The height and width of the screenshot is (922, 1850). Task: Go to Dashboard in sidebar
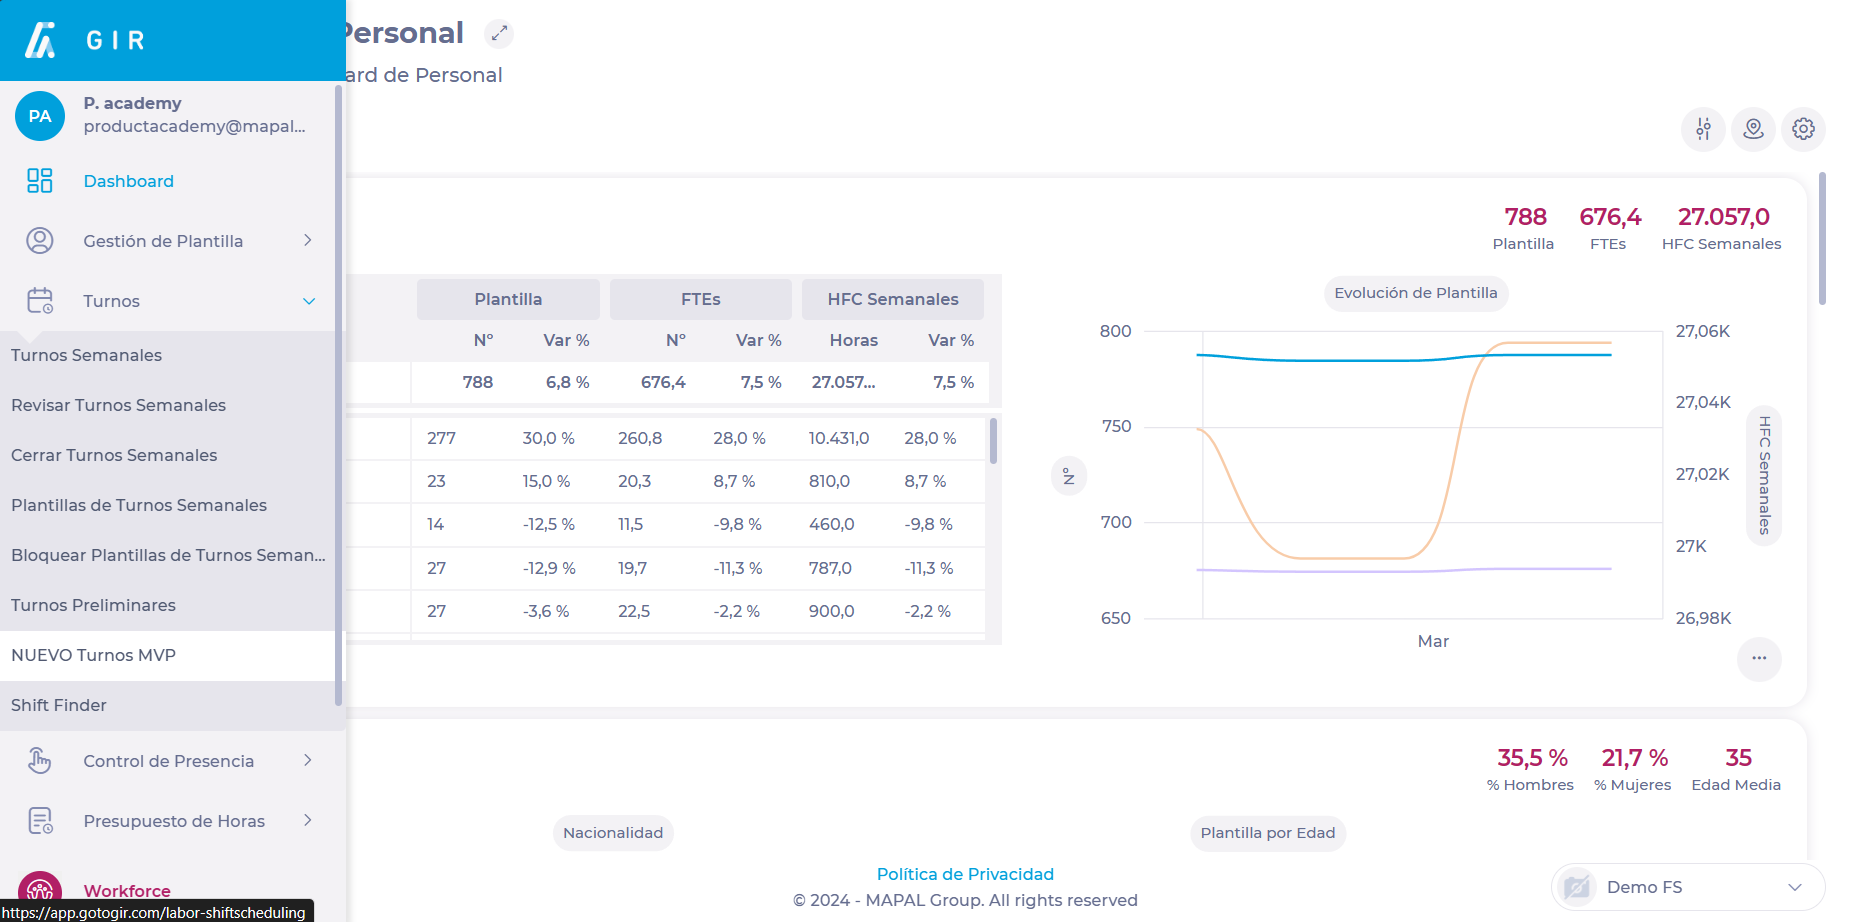coord(128,181)
